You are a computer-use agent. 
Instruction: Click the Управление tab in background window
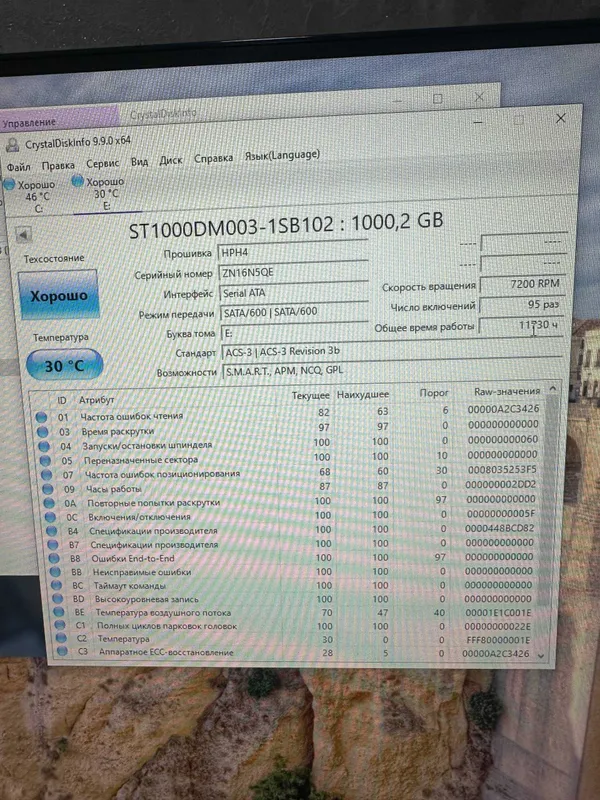28,122
